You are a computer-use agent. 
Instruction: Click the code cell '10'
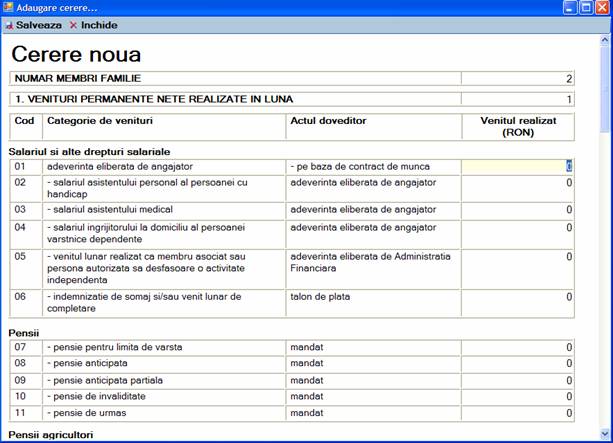(x=20, y=396)
